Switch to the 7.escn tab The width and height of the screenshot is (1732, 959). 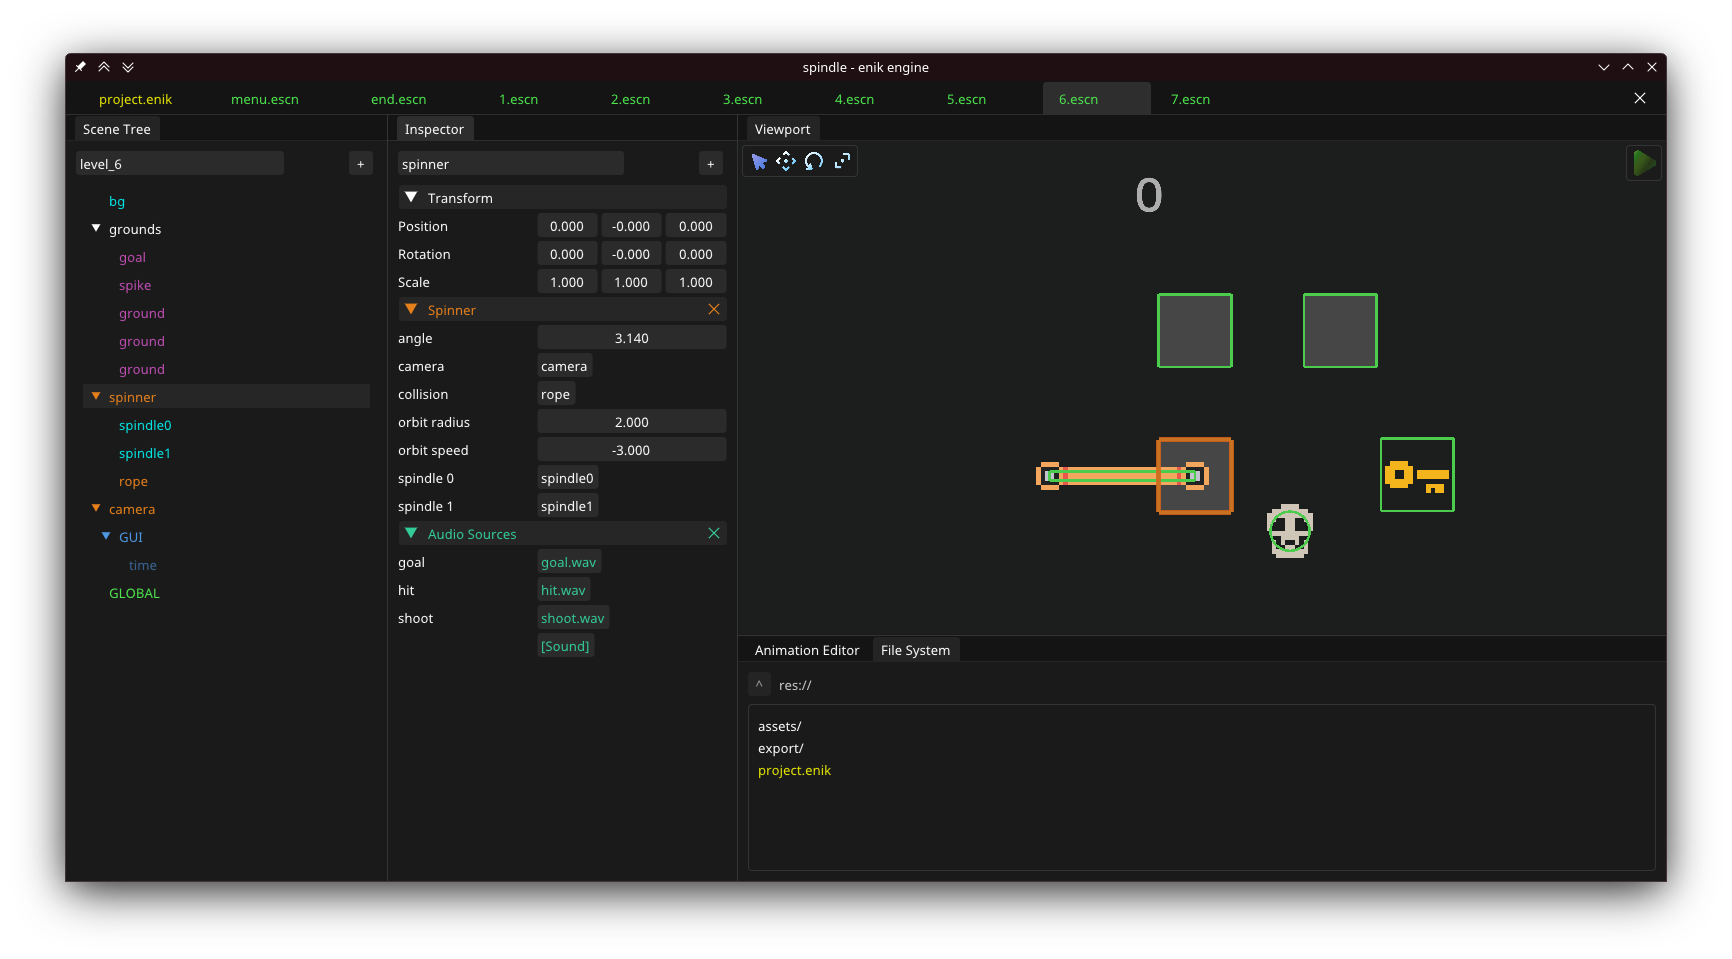(1190, 100)
